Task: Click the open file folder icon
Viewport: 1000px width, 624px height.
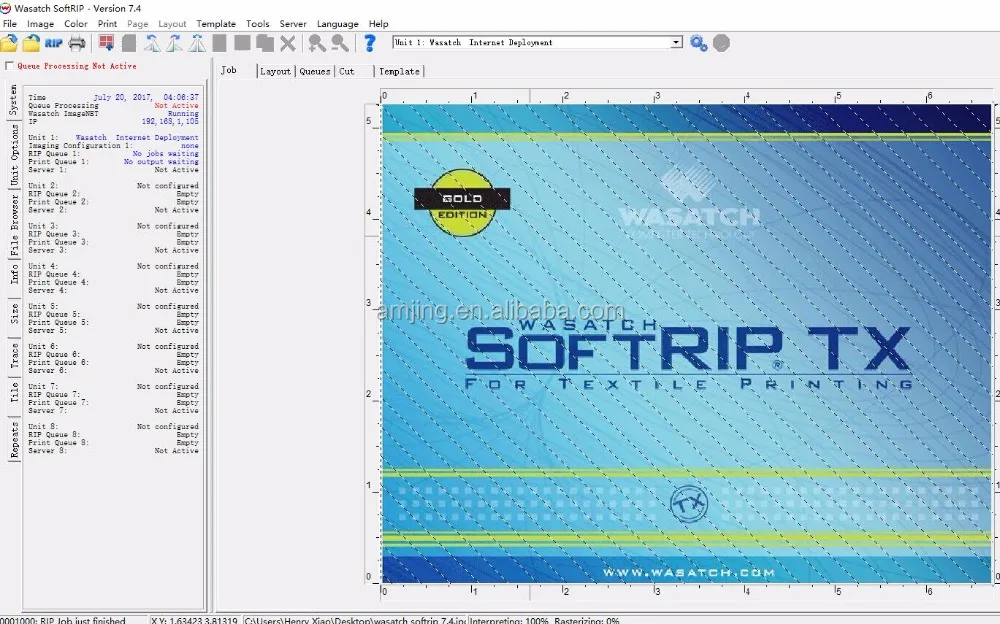Action: pyautogui.click(x=9, y=43)
